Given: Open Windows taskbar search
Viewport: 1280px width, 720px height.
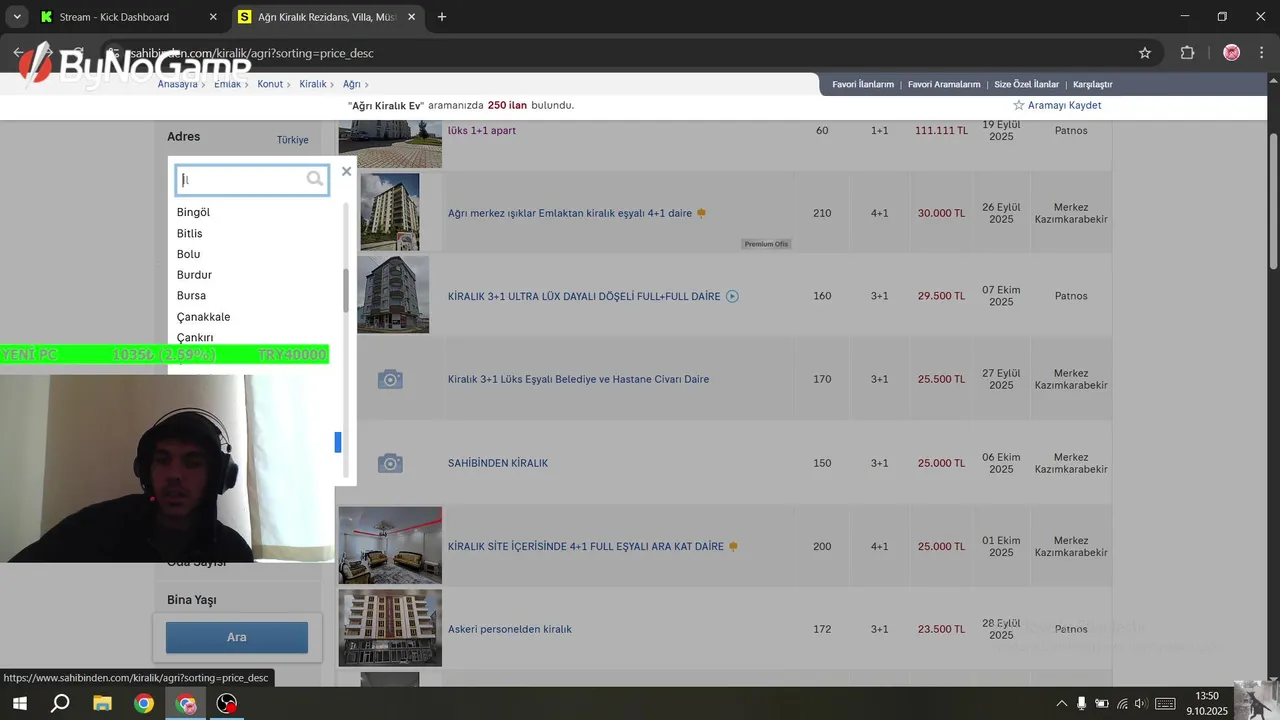Looking at the screenshot, I should 60,703.
